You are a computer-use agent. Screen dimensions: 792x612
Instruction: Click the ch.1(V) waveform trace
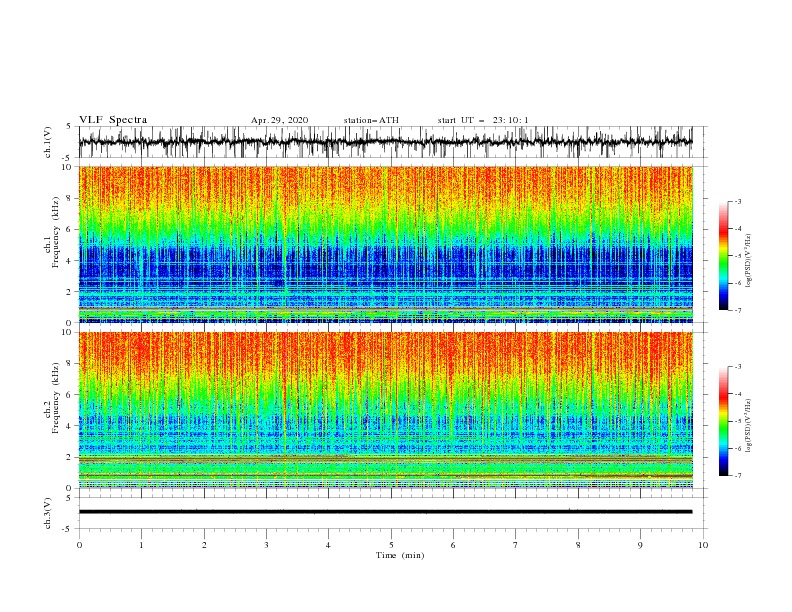coord(386,142)
